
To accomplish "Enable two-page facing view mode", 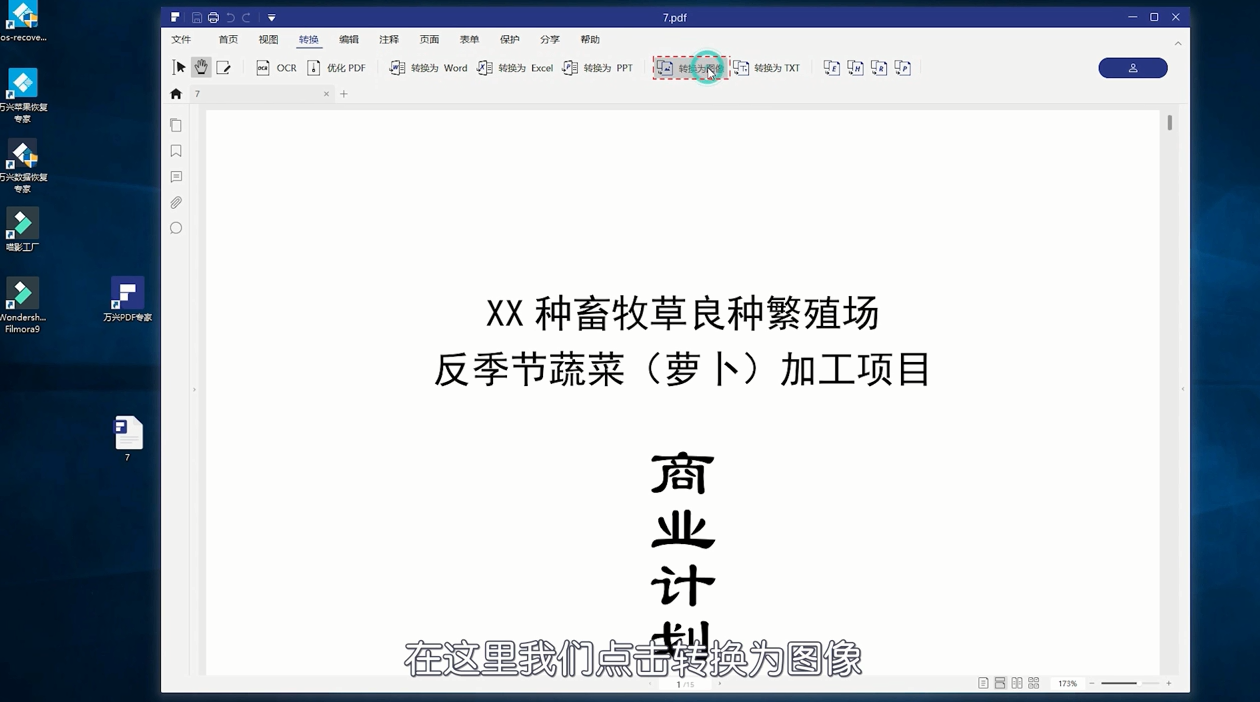I will (1016, 683).
